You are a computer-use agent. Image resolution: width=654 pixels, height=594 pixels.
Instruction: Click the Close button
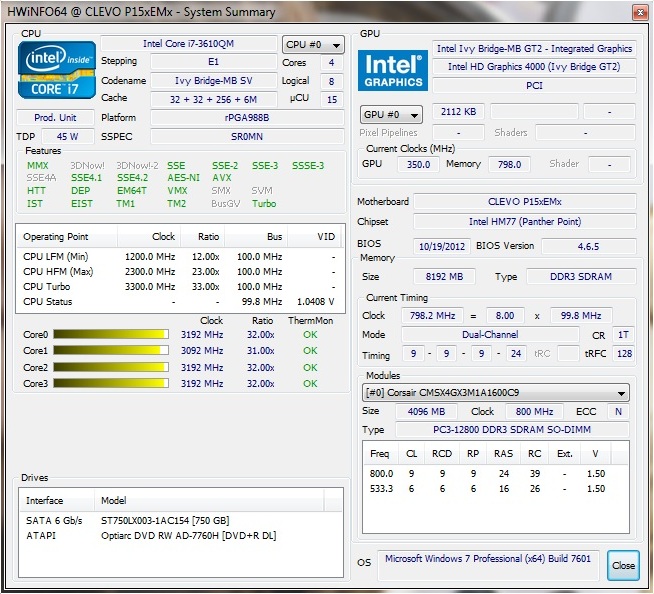pos(623,565)
